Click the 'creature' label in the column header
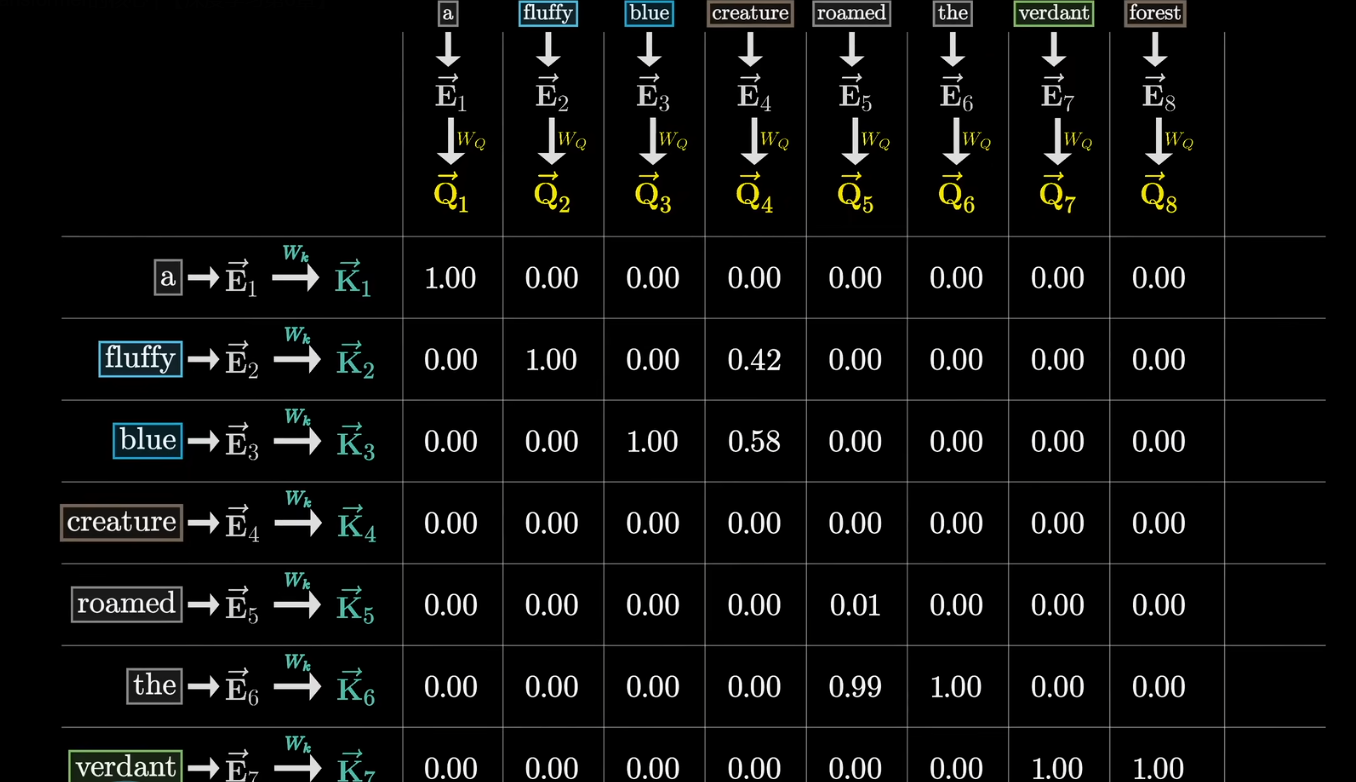Screen dimensions: 1356x782 (750, 13)
